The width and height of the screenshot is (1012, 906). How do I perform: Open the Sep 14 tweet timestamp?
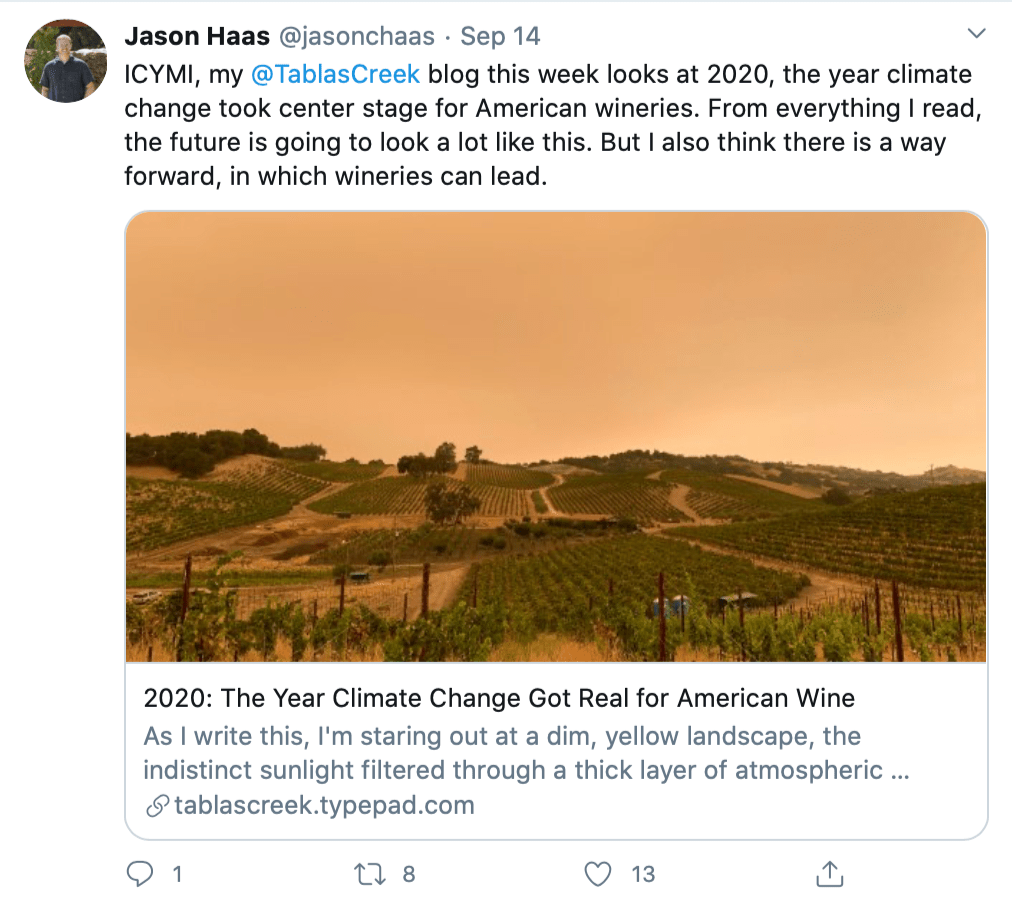click(499, 36)
